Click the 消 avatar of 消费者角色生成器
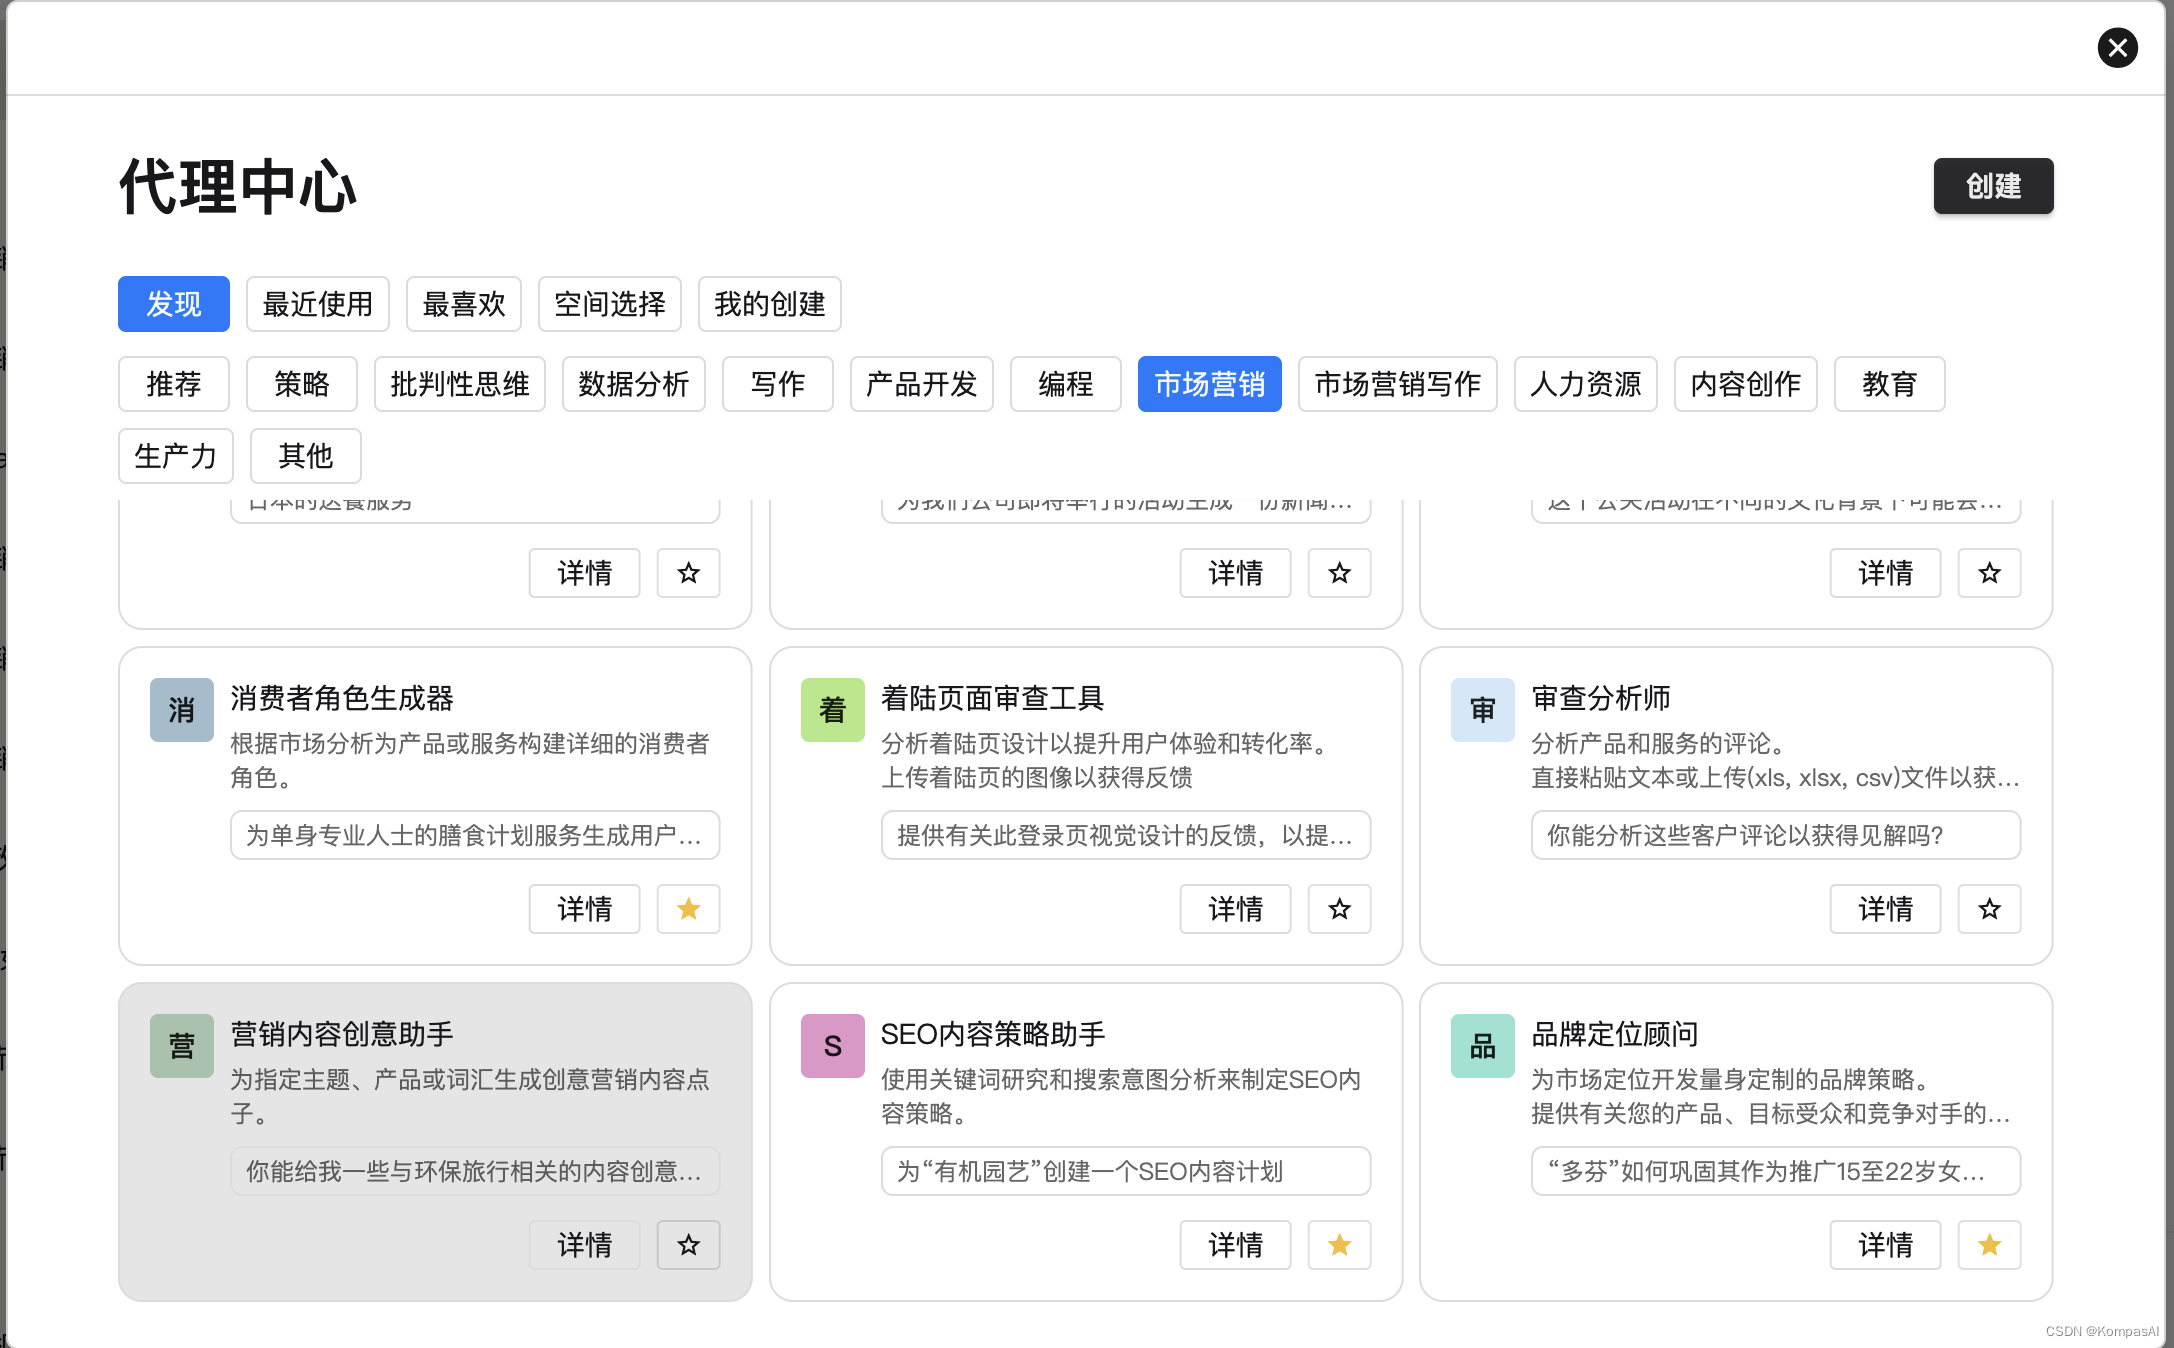The width and height of the screenshot is (2174, 1348). point(181,710)
